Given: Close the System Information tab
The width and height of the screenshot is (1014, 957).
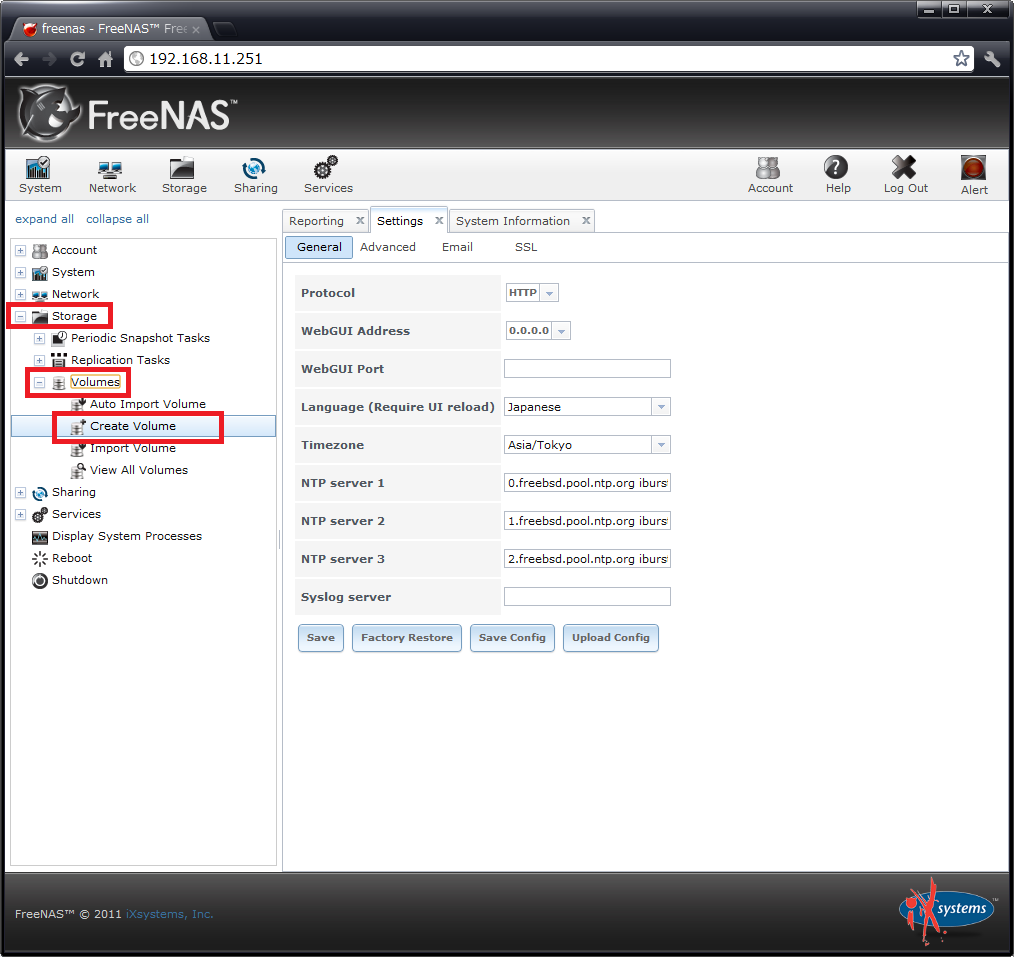Looking at the screenshot, I should click(x=586, y=220).
